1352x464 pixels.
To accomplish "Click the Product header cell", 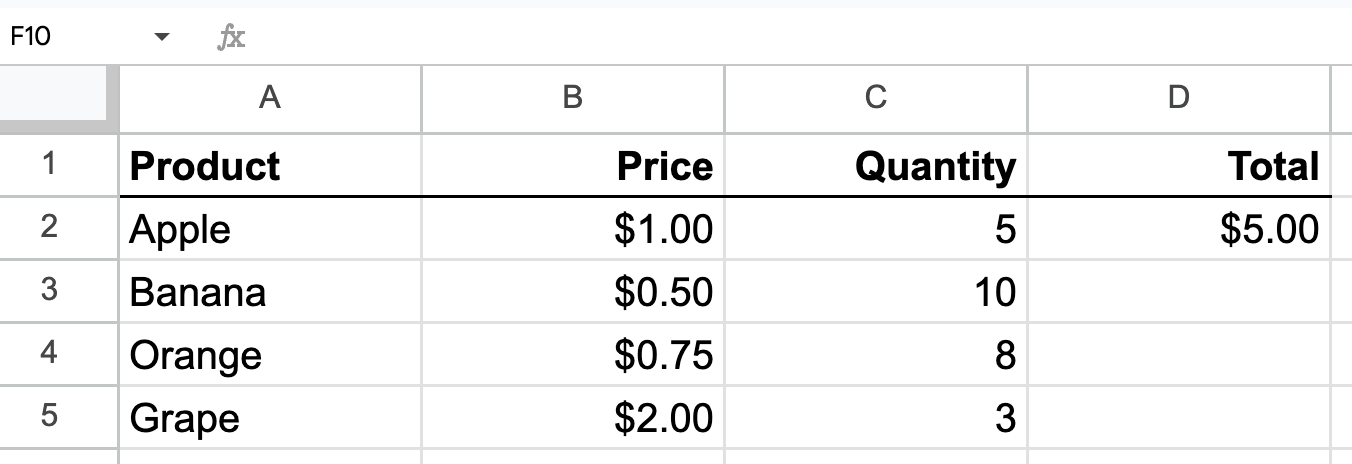I will [270, 165].
